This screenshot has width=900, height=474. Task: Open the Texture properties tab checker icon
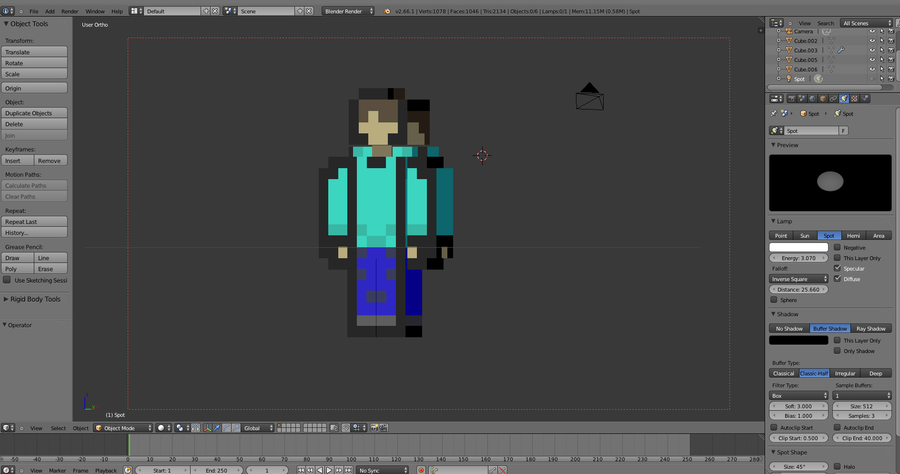(854, 99)
